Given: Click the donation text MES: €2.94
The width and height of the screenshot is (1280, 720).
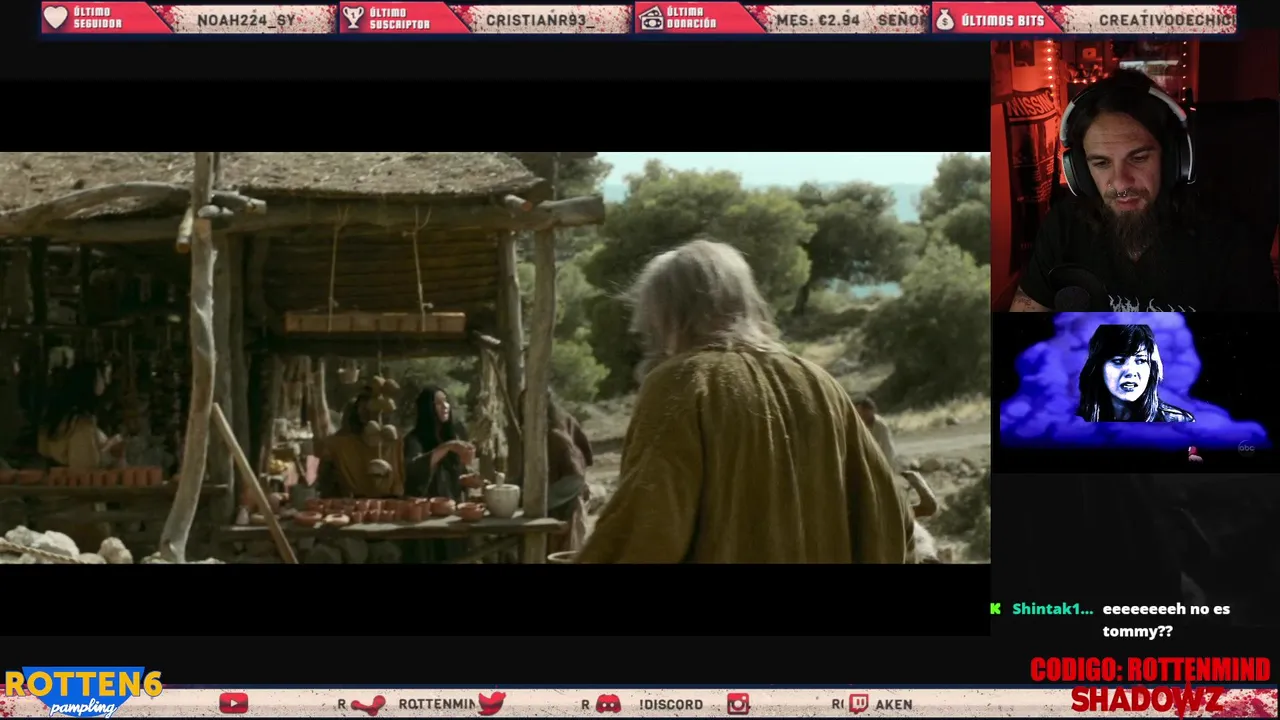Looking at the screenshot, I should tap(817, 20).
